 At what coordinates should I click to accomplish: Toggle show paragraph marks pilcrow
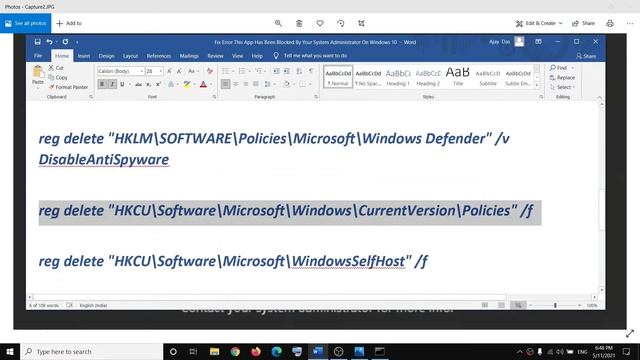311,71
